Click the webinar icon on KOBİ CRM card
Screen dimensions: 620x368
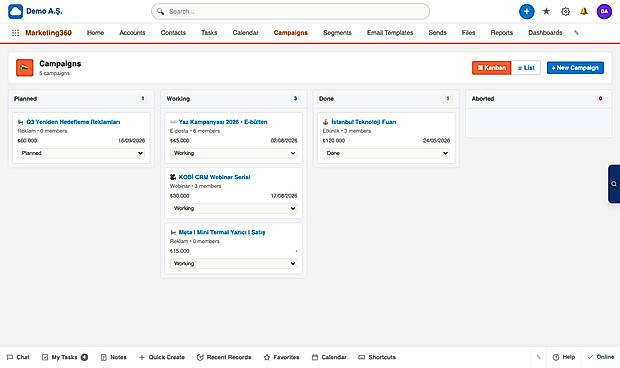(x=173, y=177)
